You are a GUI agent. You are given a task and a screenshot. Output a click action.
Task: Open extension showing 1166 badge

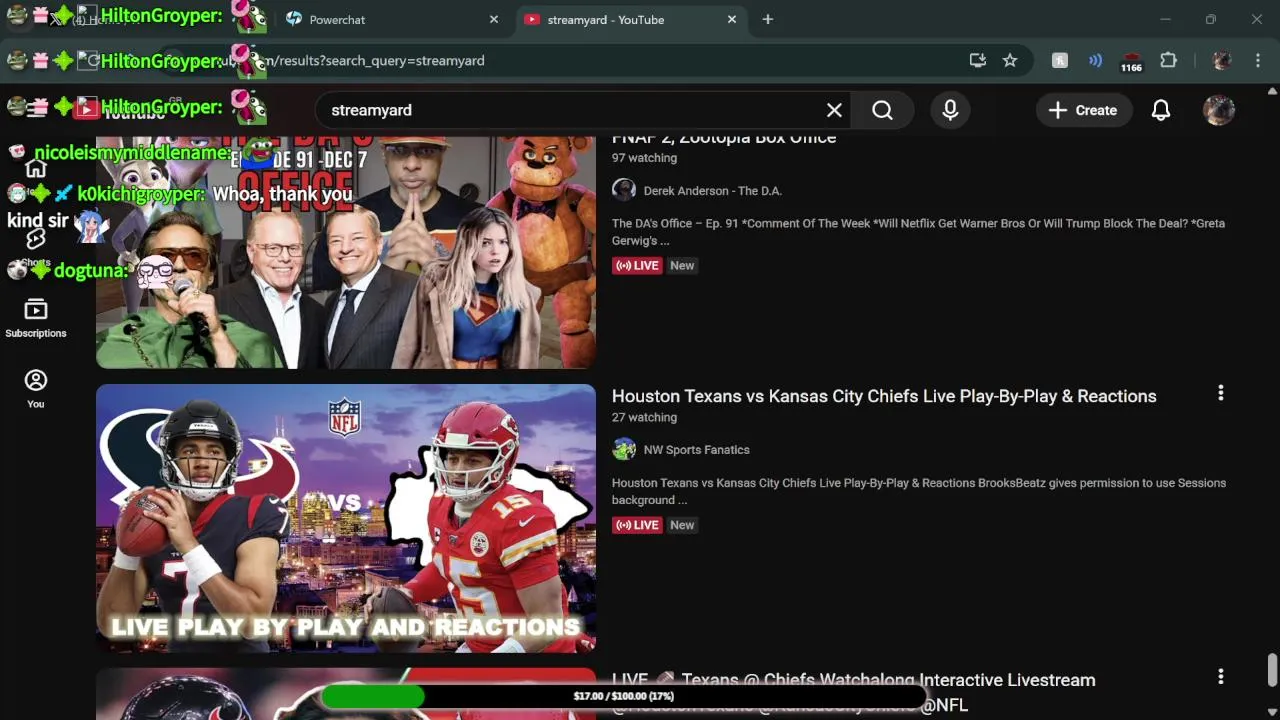pos(1131,62)
